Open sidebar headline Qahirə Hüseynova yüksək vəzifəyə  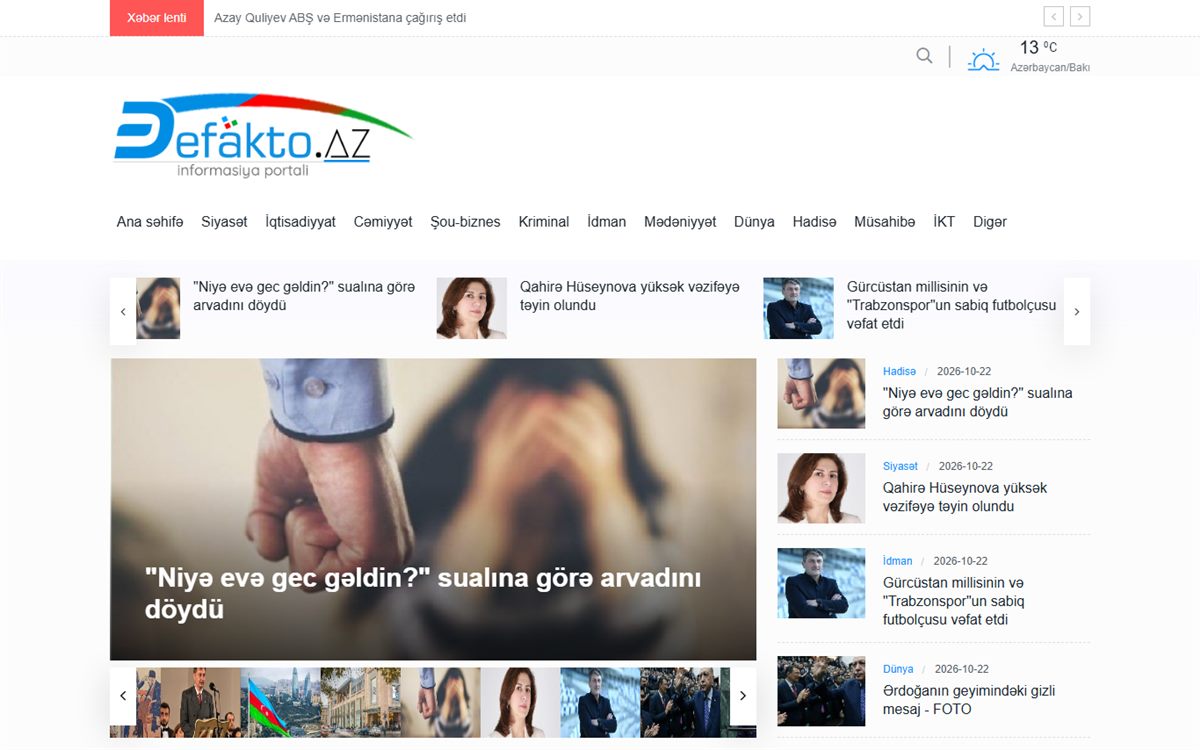pyautogui.click(x=965, y=497)
